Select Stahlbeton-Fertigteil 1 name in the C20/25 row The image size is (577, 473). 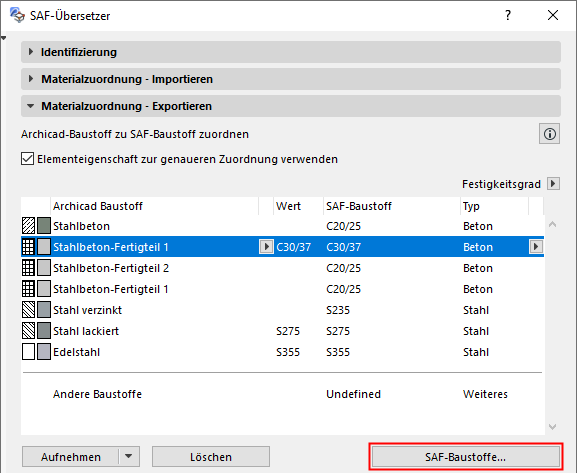[x=111, y=289]
